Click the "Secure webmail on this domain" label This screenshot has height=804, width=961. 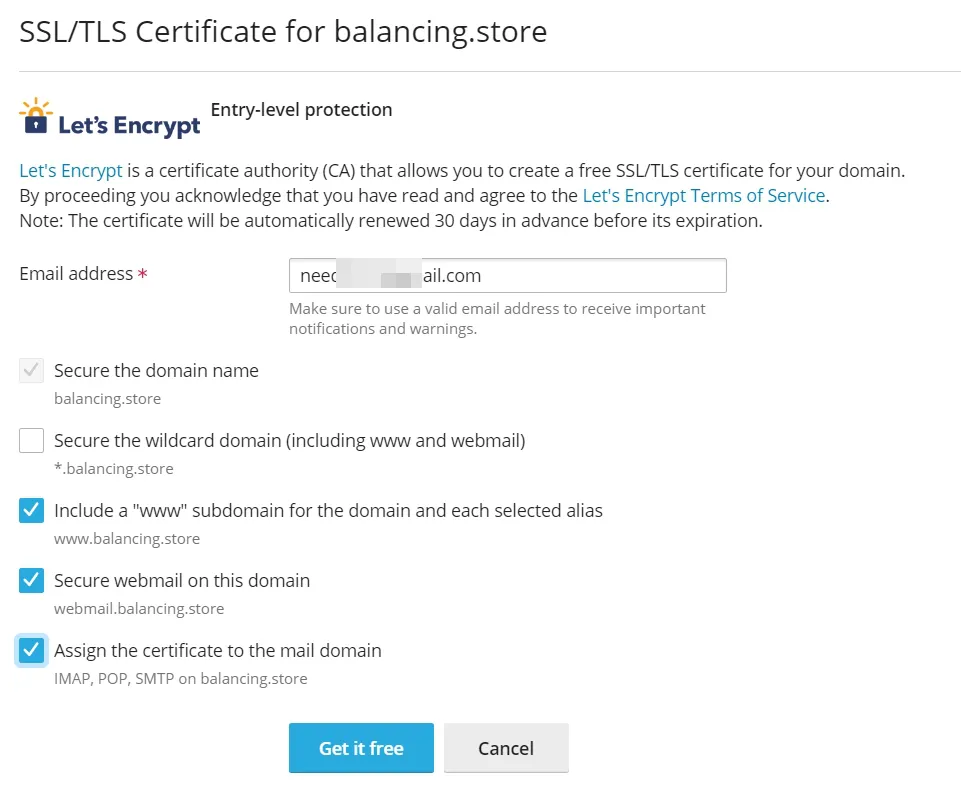[182, 580]
